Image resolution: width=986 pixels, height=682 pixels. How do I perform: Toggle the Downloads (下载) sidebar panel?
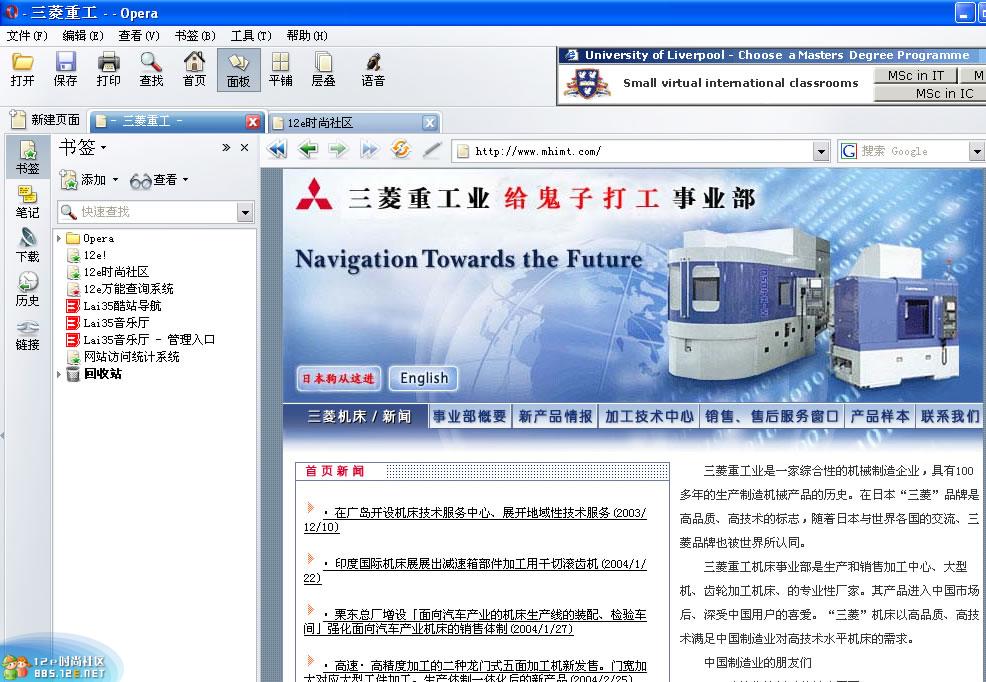[x=27, y=243]
